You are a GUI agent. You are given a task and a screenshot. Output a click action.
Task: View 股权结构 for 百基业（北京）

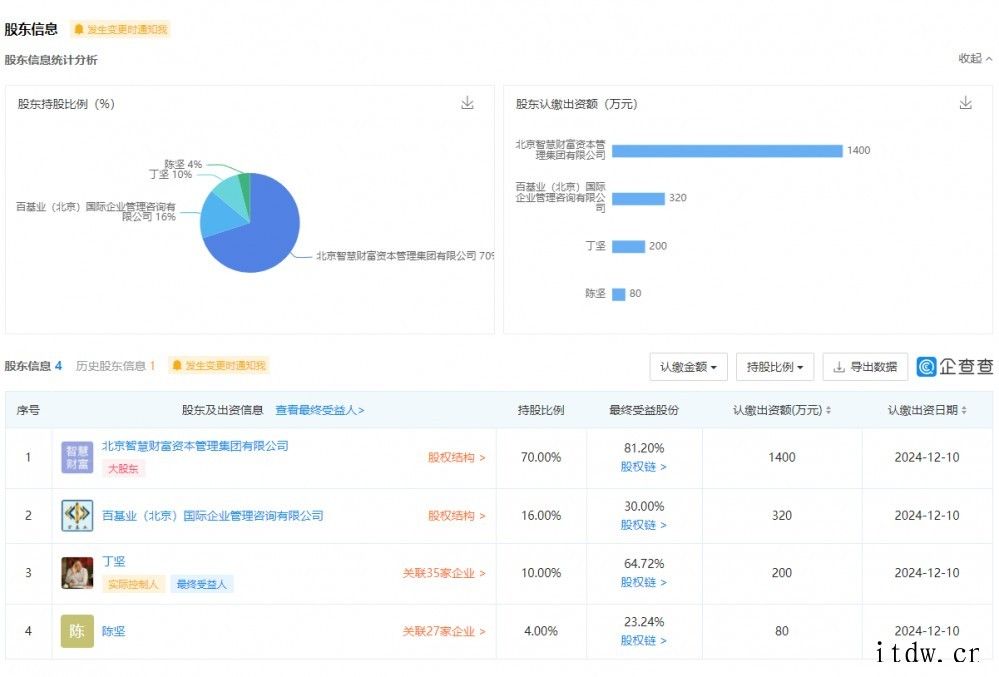click(x=456, y=515)
